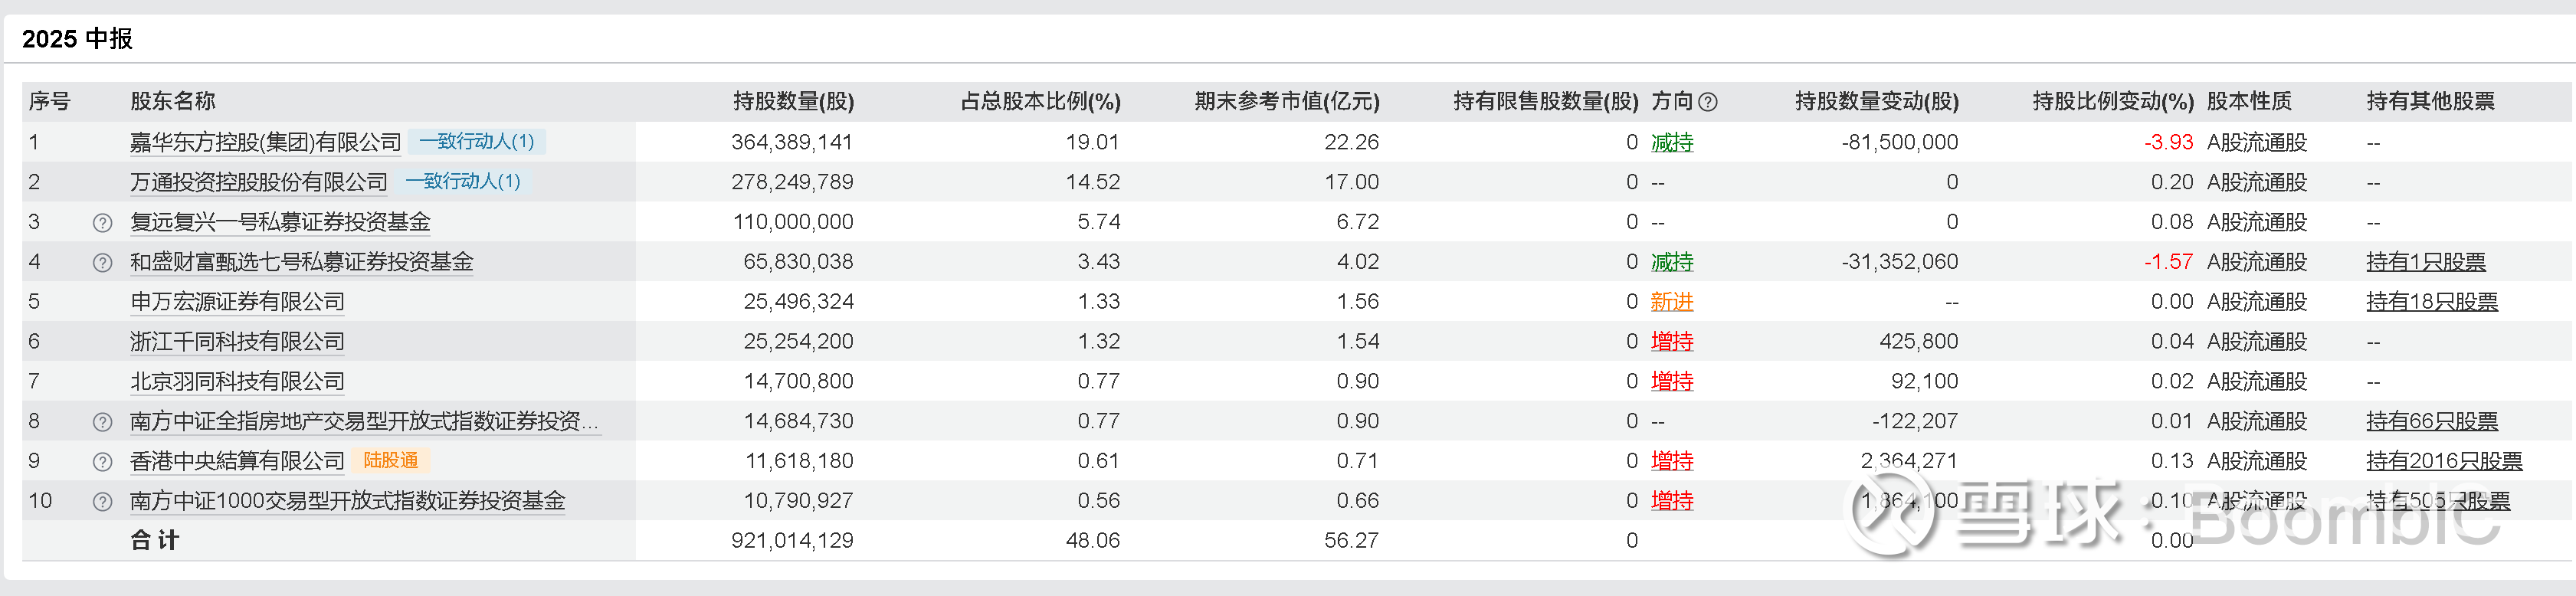Open 持有1只股票 holdings link
Screen dimensions: 2576x596
point(2425,262)
